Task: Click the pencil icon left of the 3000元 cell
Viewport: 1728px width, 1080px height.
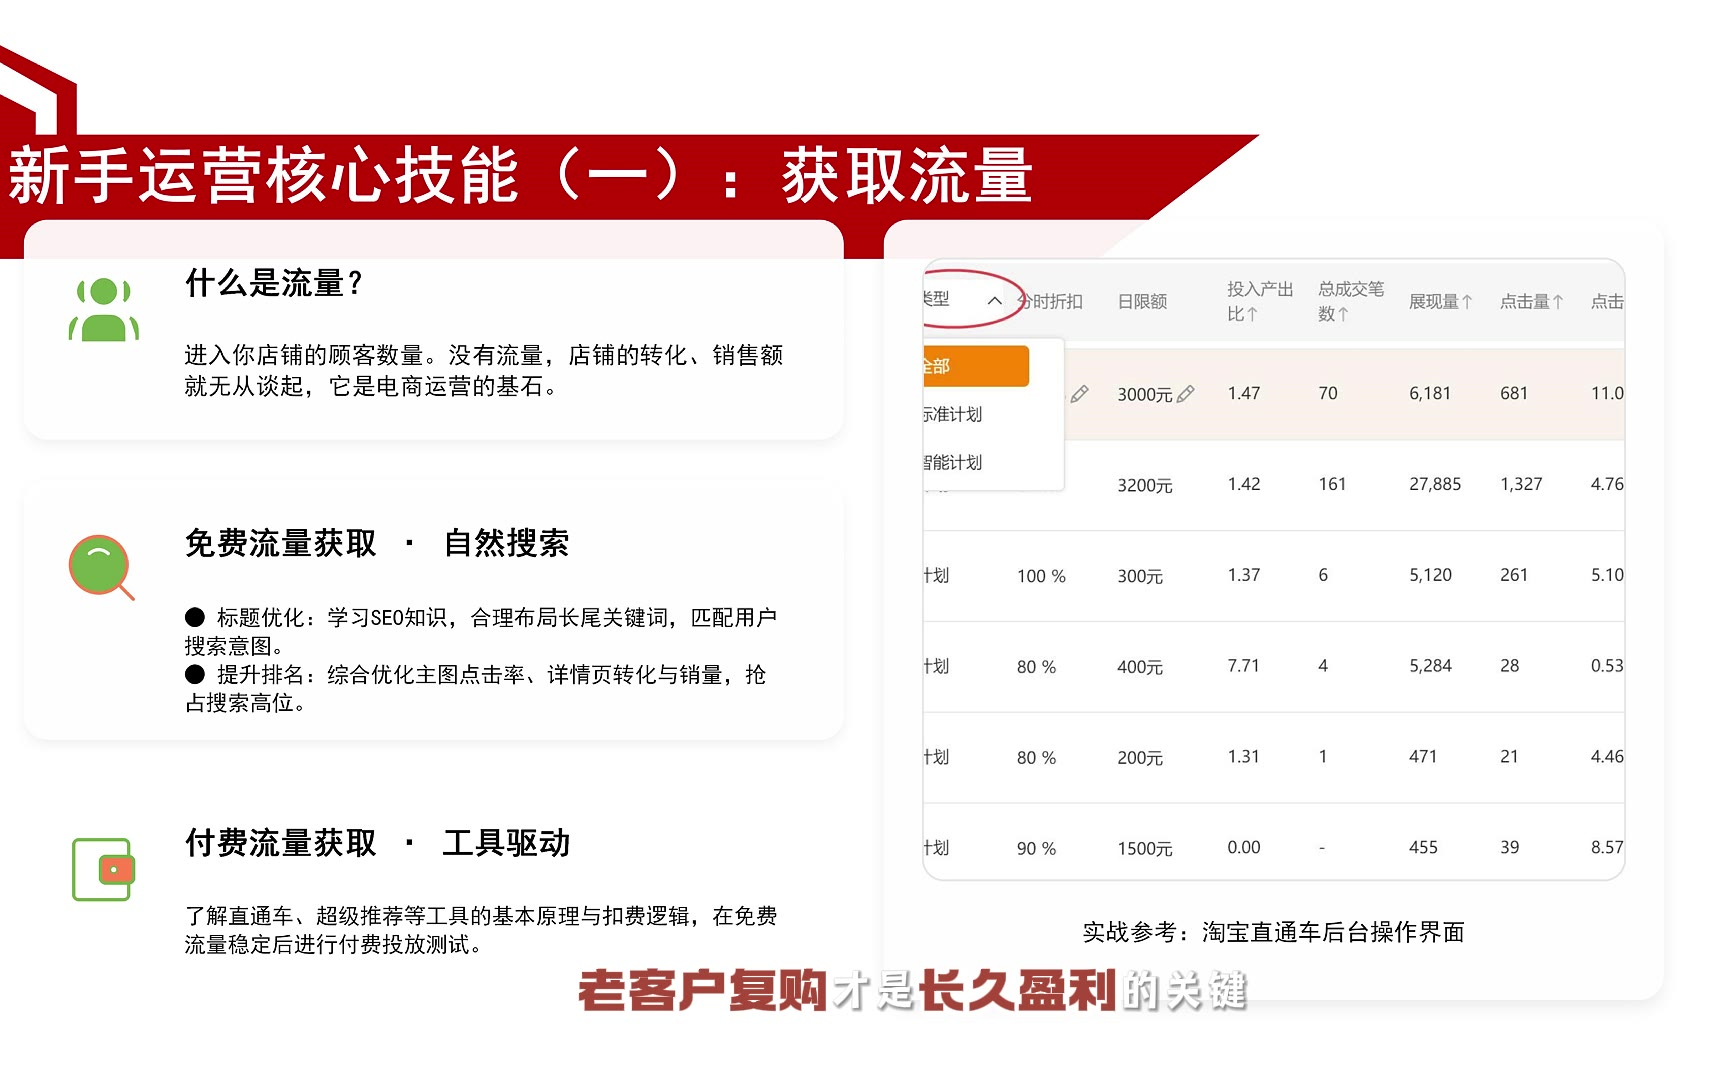Action: coord(1079,394)
